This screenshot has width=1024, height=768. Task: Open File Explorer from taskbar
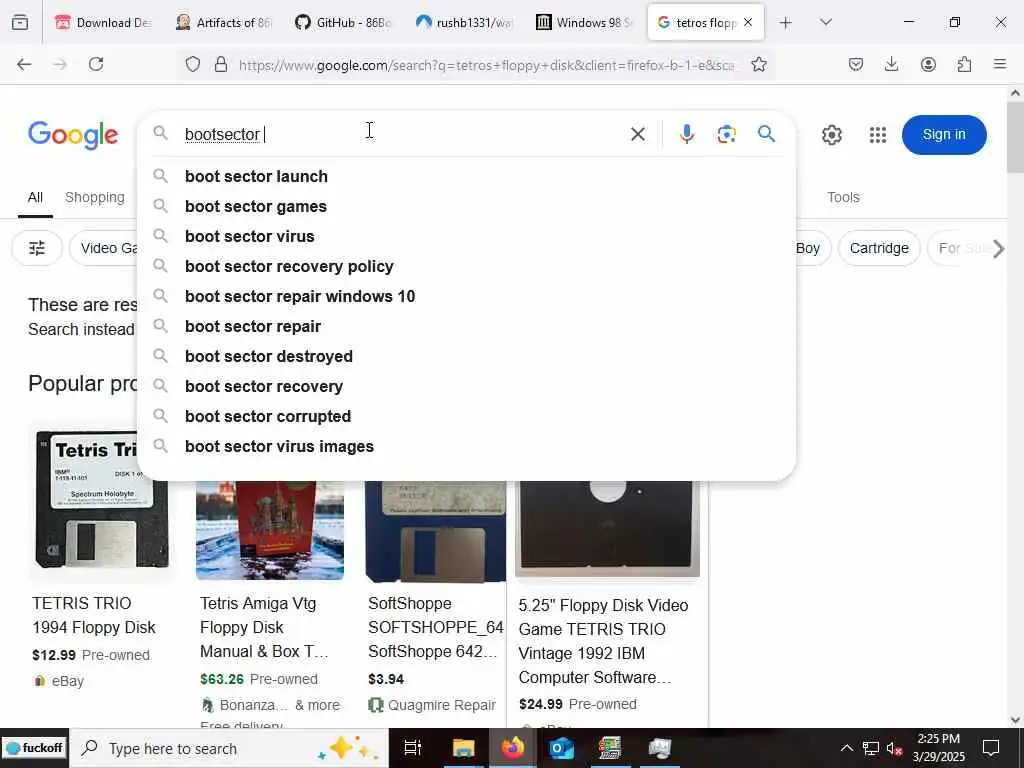click(x=463, y=748)
